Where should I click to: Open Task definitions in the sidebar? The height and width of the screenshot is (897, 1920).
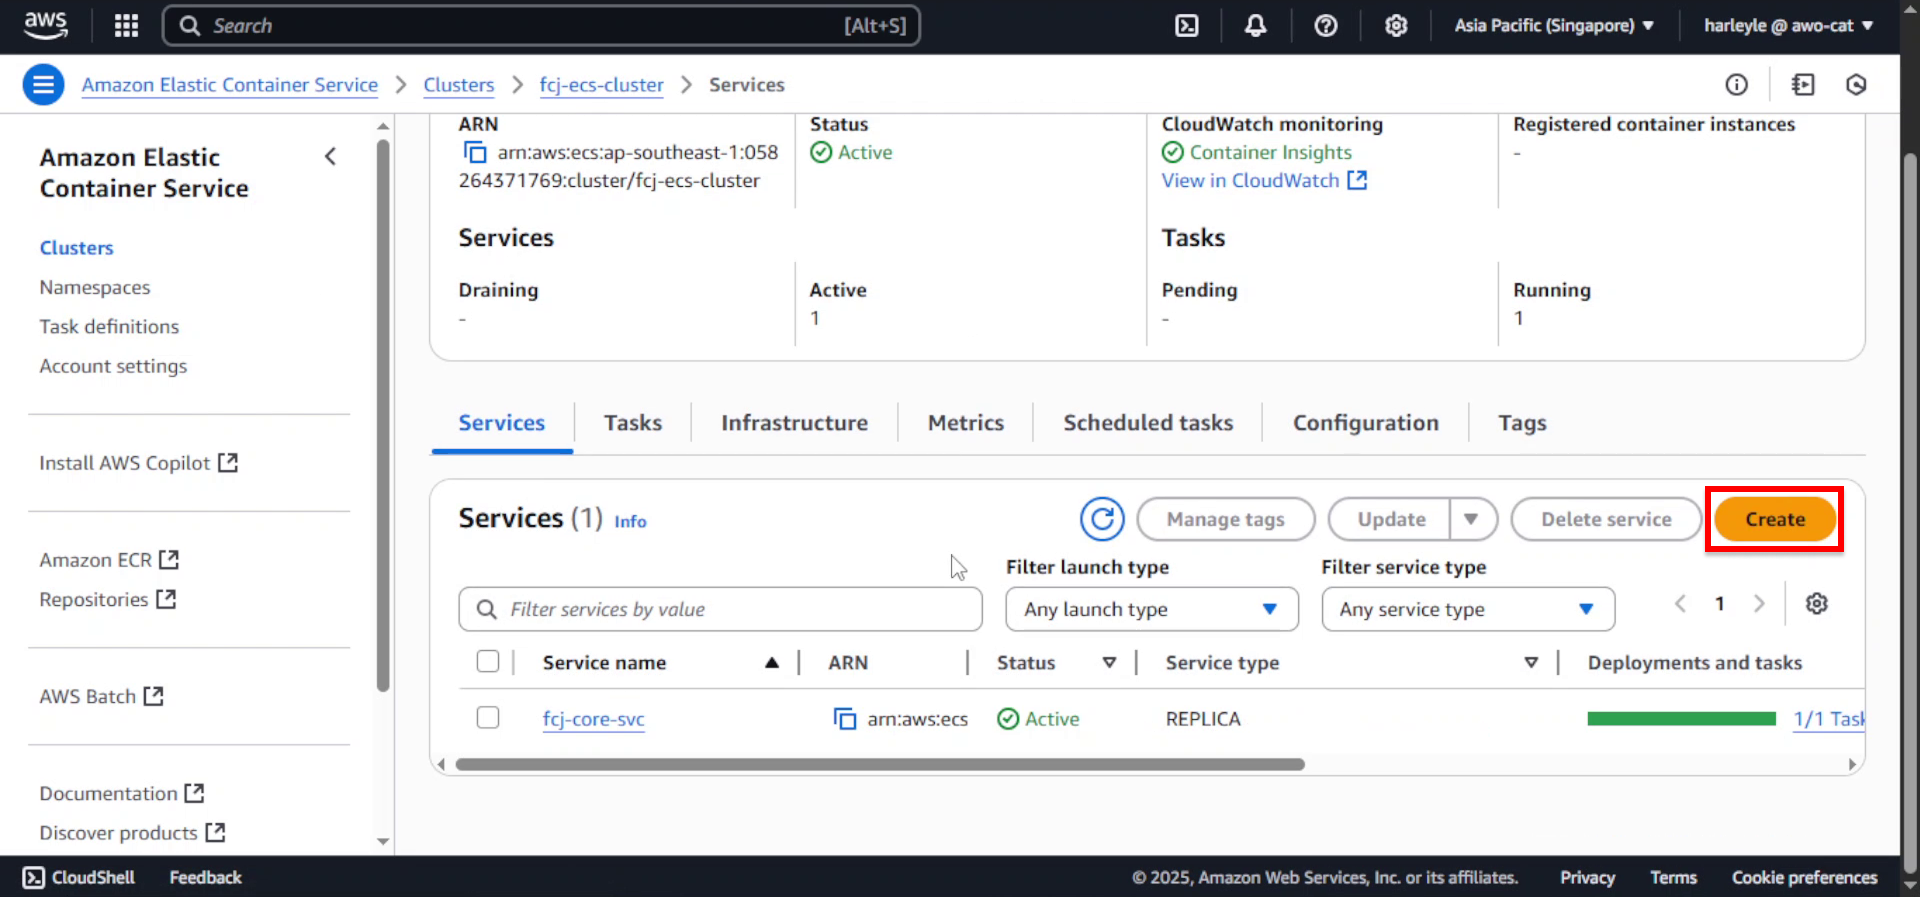point(109,327)
